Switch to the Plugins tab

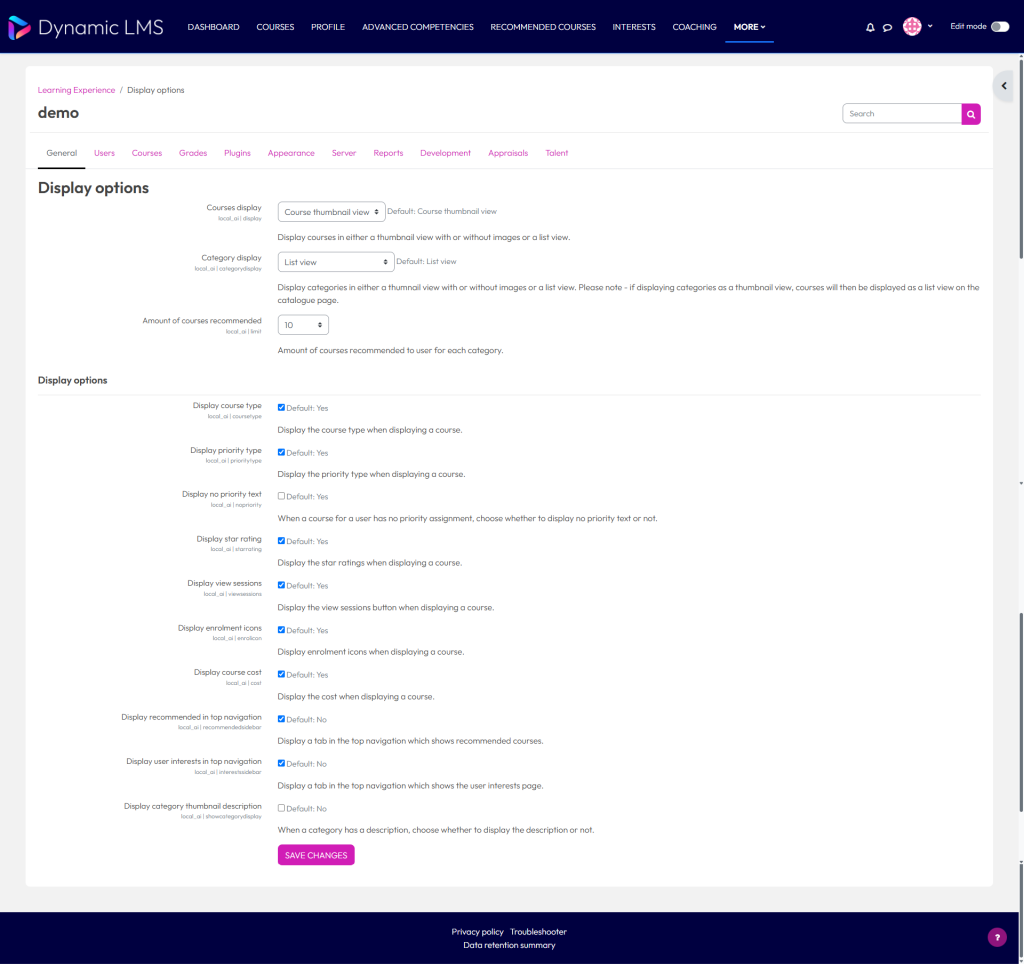(237, 153)
